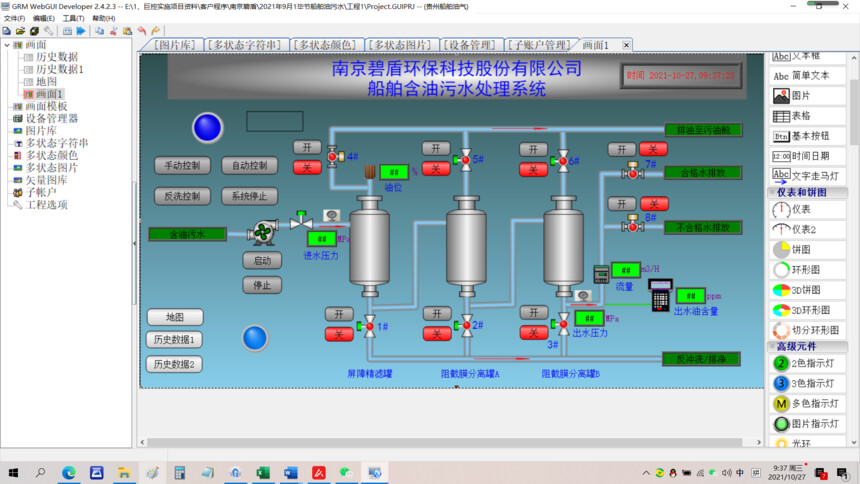Click the 反洗控制 button on canvas
This screenshot has width=860, height=484.
182,196
